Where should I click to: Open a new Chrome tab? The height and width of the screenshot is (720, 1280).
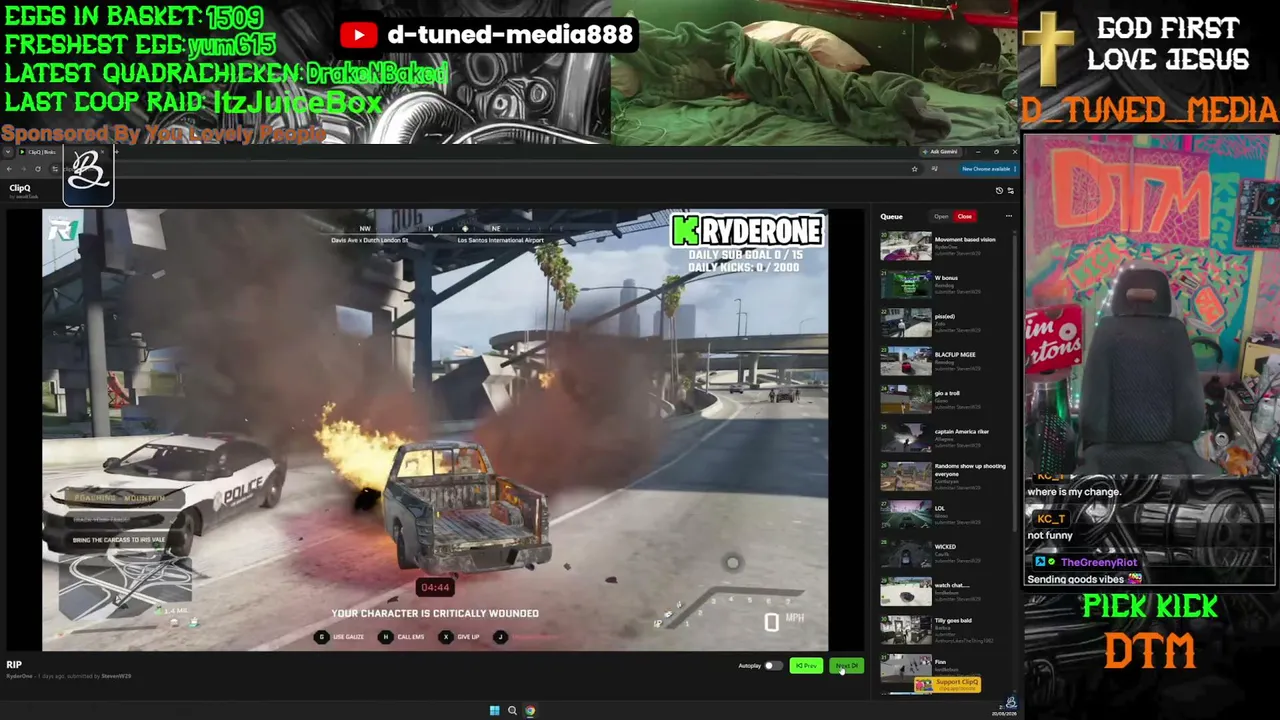click(115, 152)
